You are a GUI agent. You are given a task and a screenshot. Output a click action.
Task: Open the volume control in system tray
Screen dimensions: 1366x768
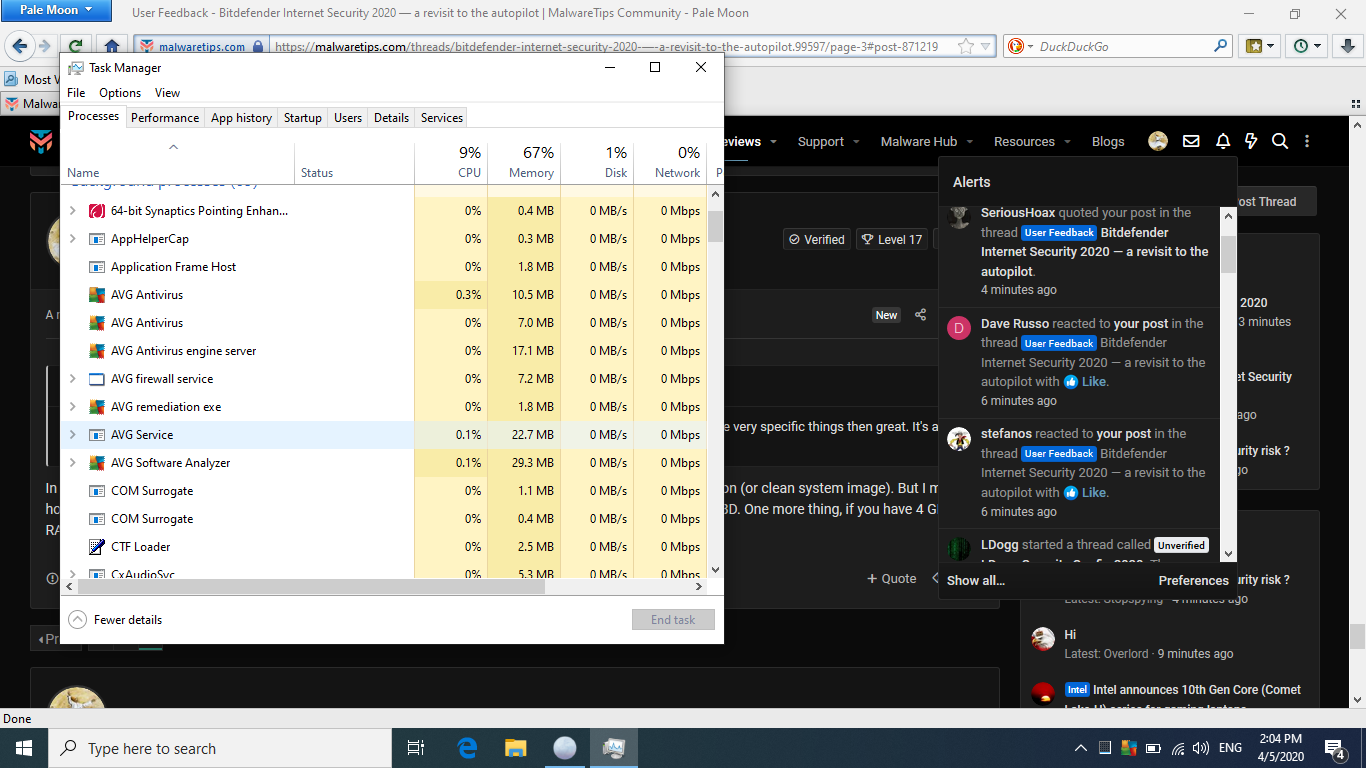point(1201,748)
